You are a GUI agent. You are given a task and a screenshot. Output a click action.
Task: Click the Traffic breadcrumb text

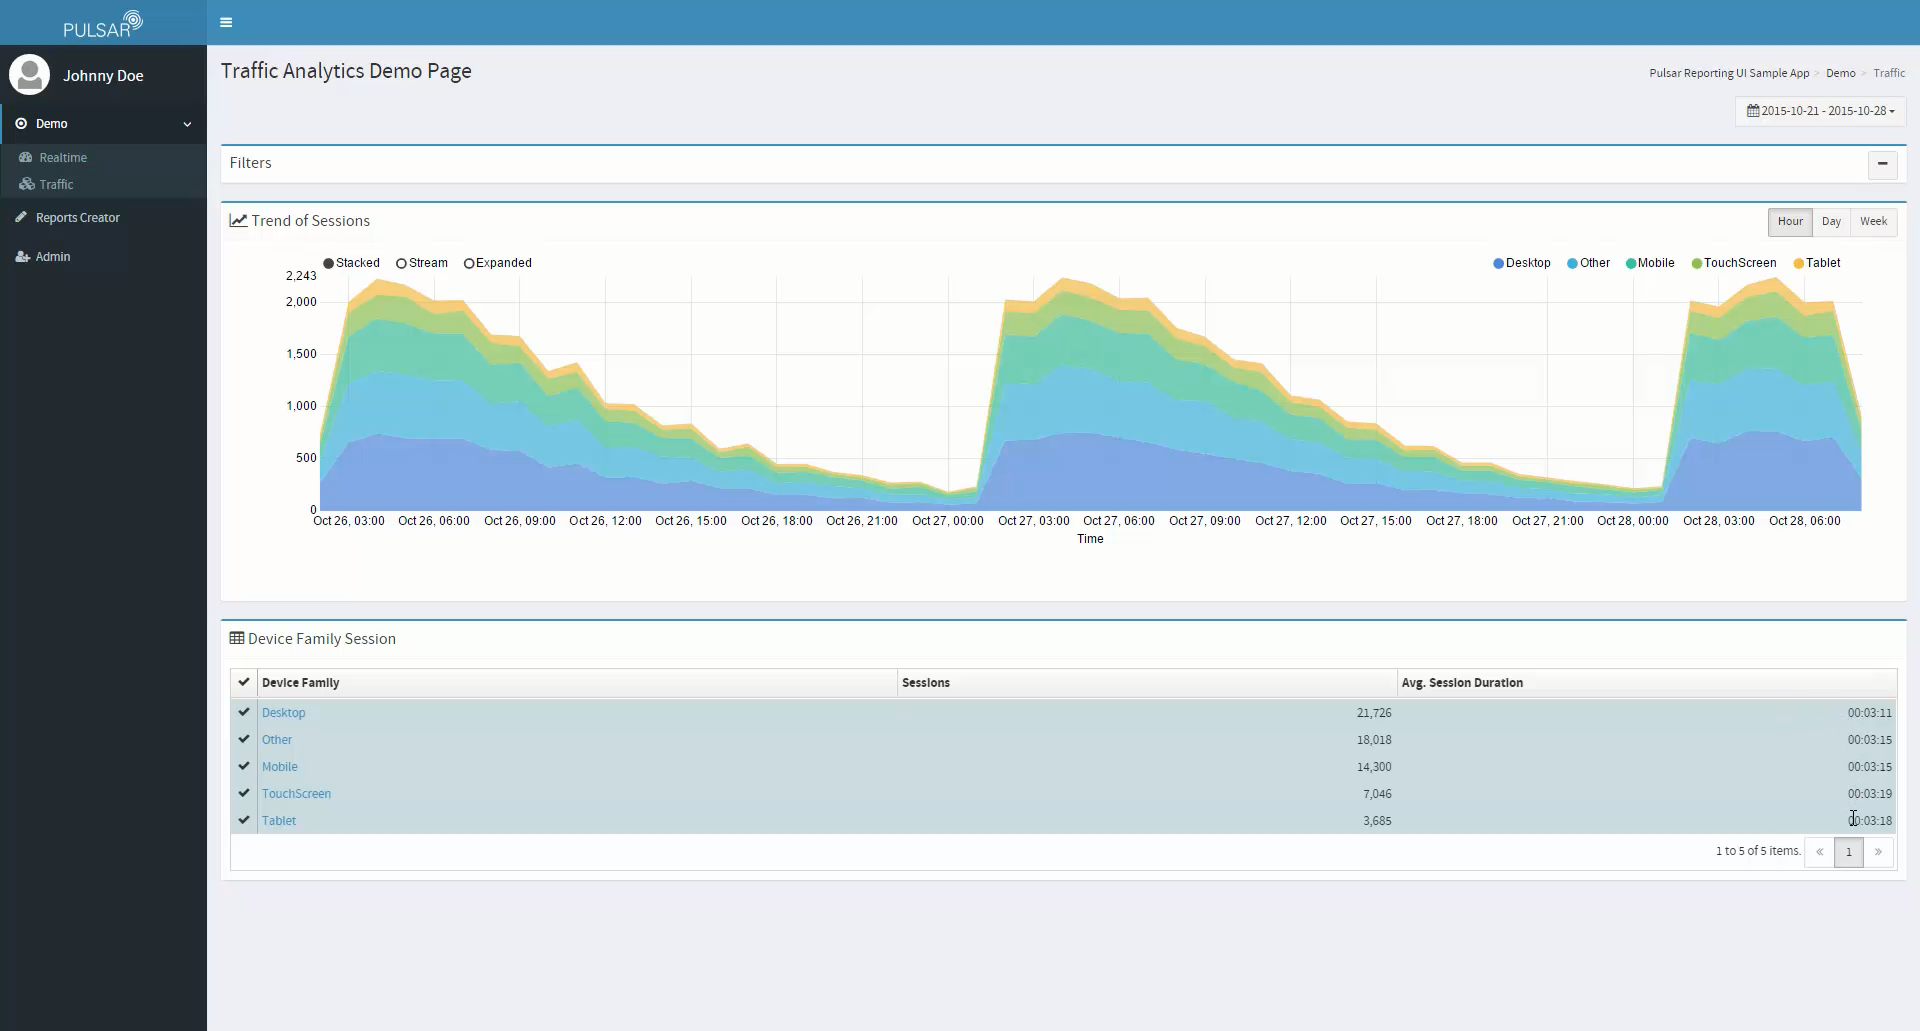coord(1889,73)
